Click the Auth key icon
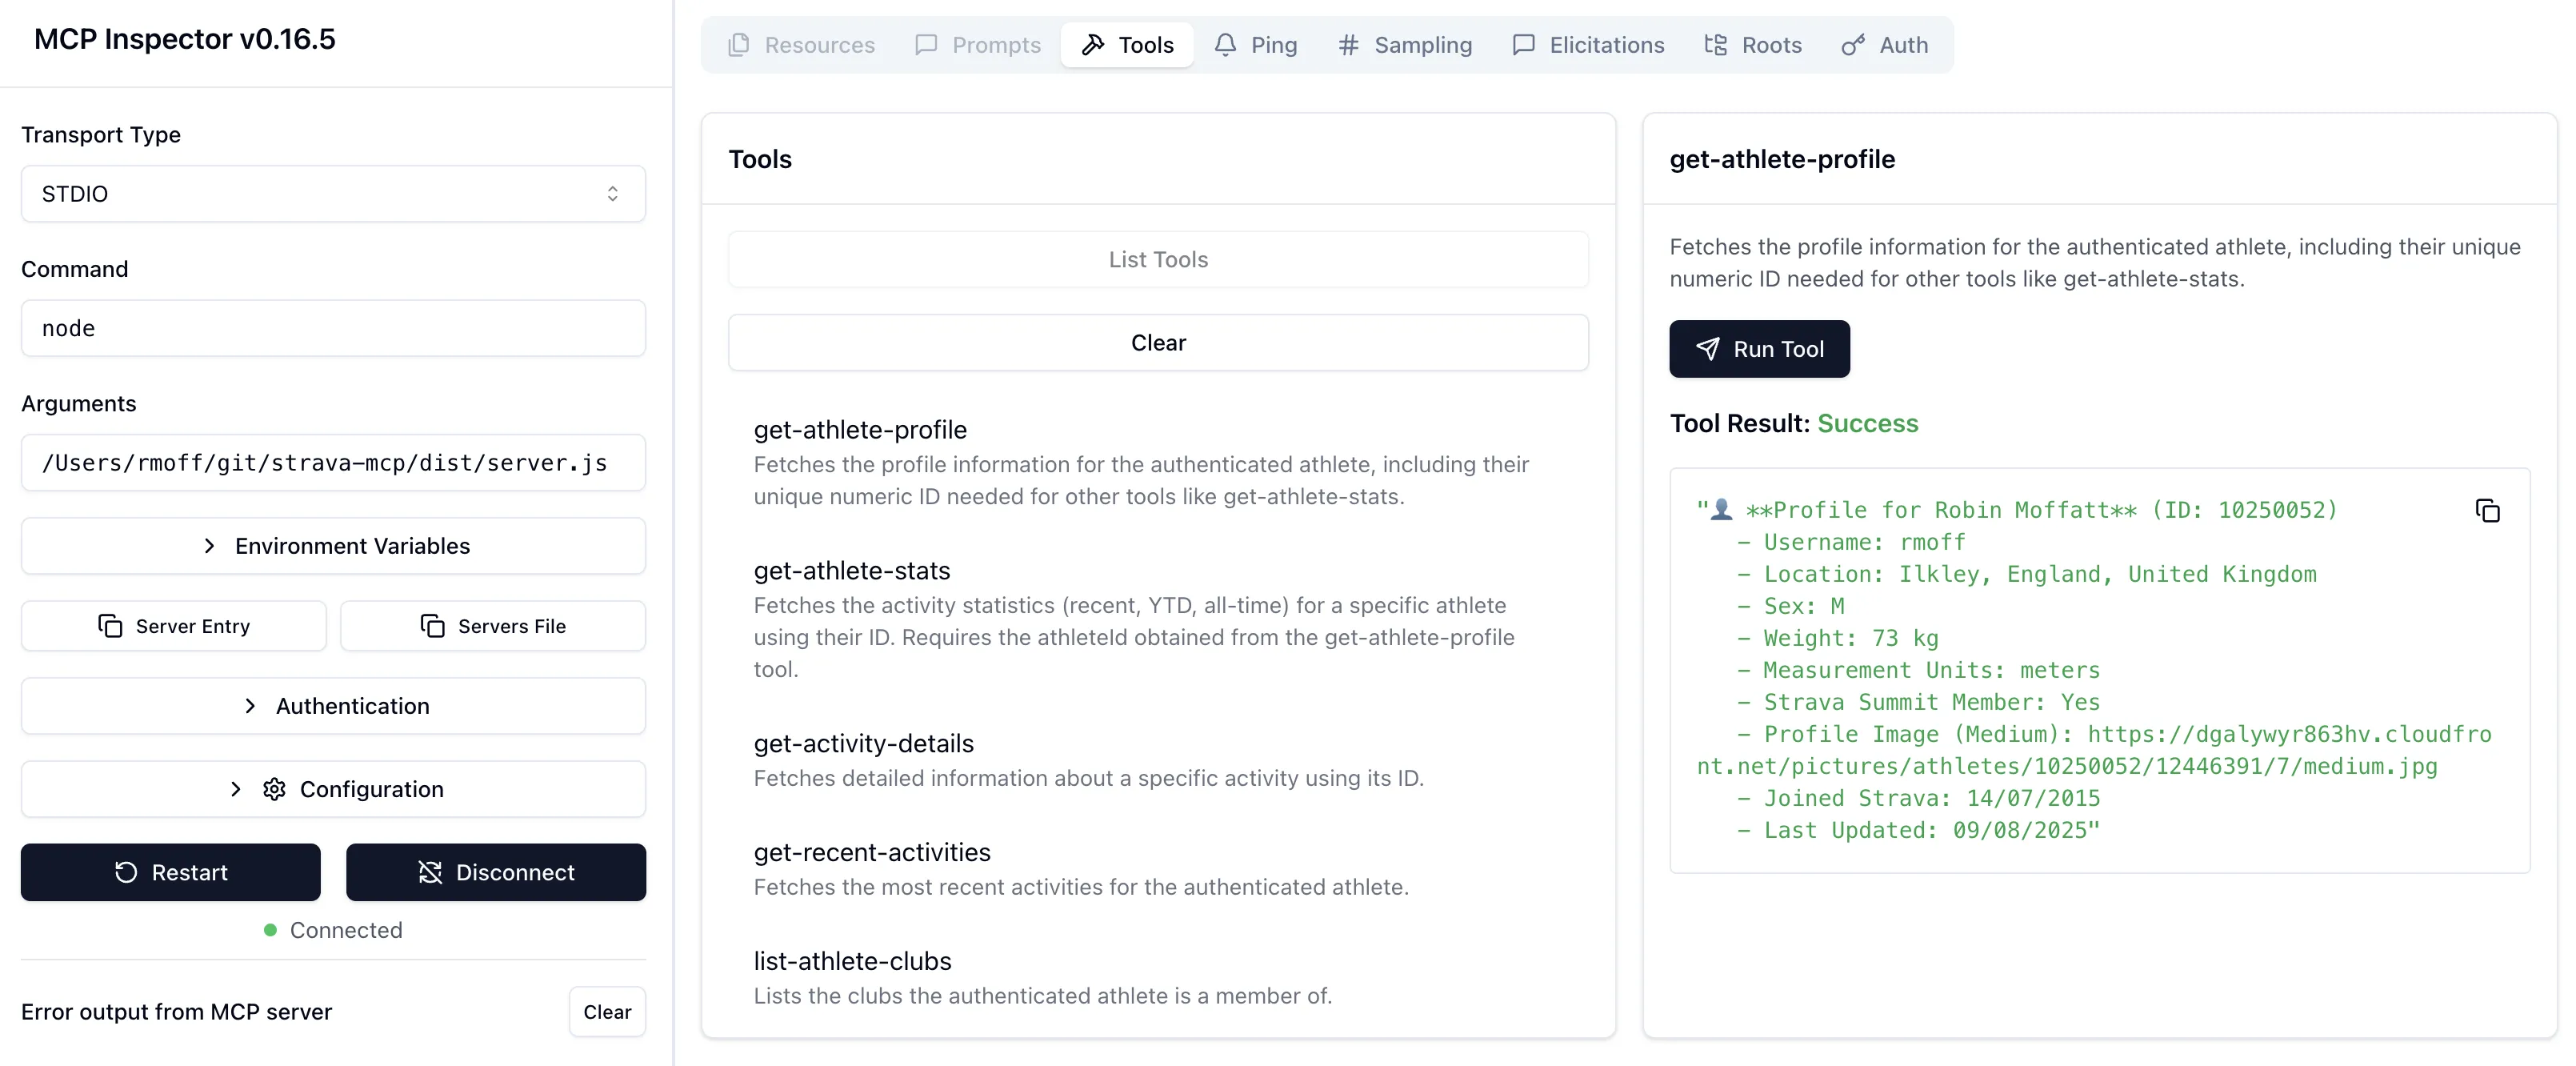 1853,45
